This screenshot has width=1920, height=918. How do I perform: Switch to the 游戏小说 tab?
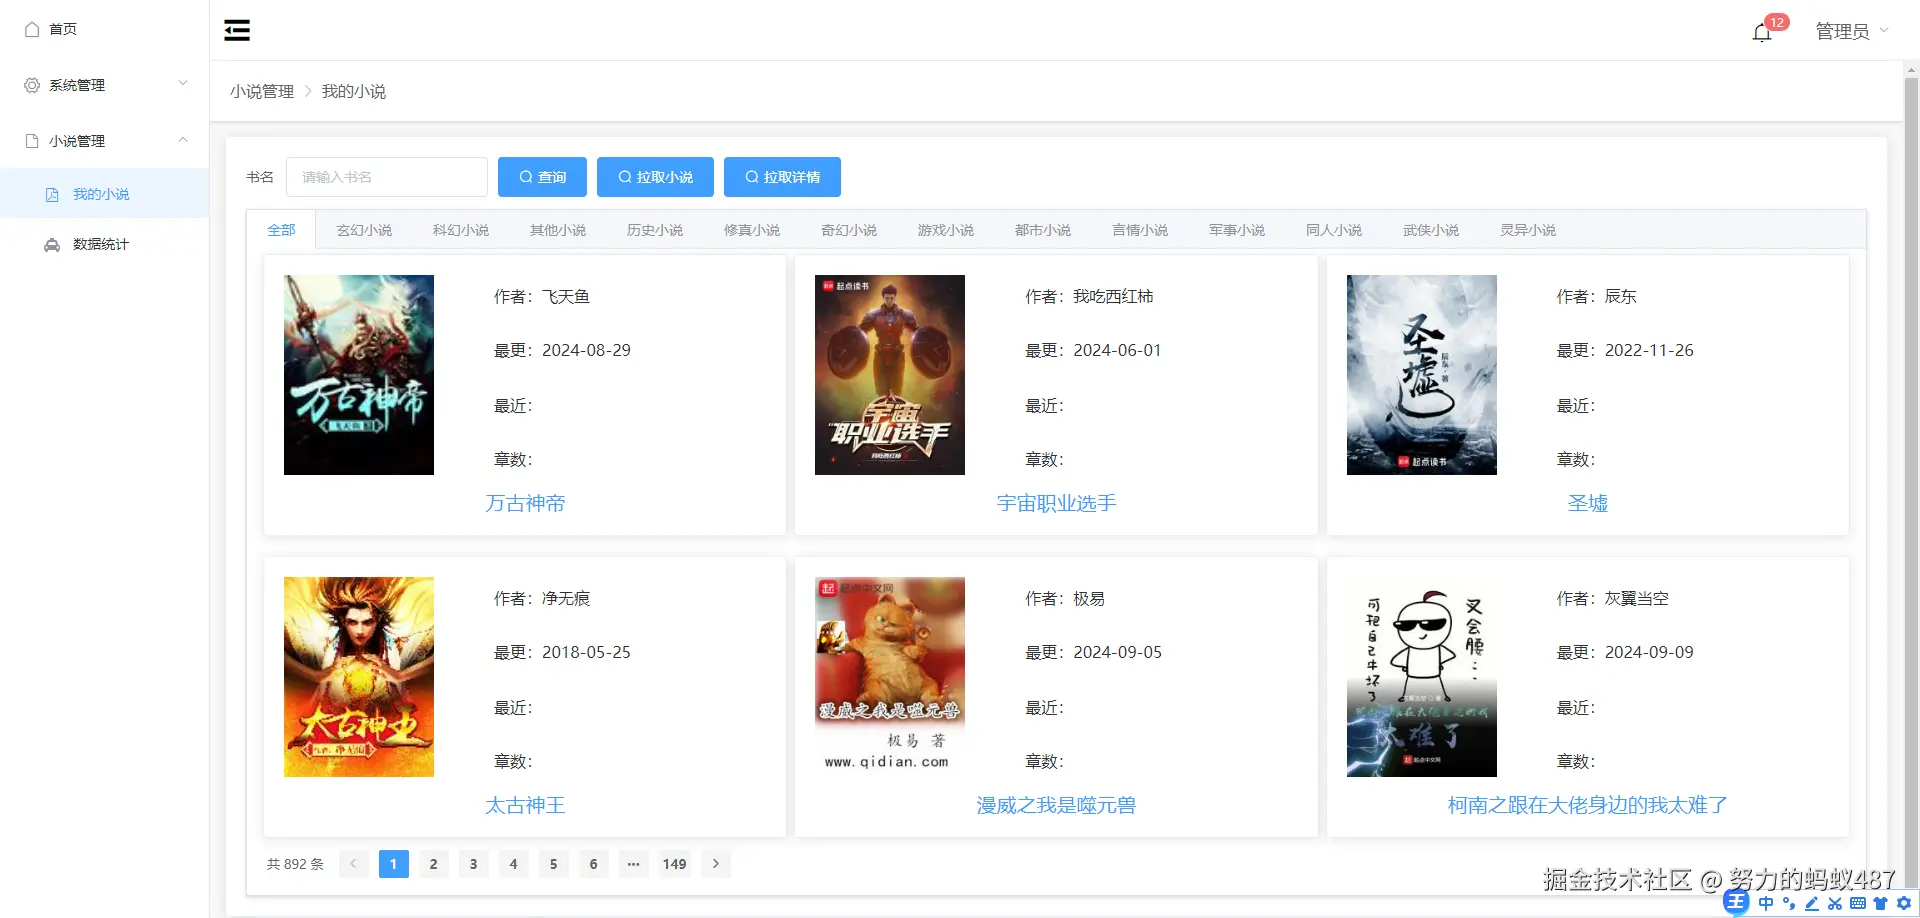(946, 230)
